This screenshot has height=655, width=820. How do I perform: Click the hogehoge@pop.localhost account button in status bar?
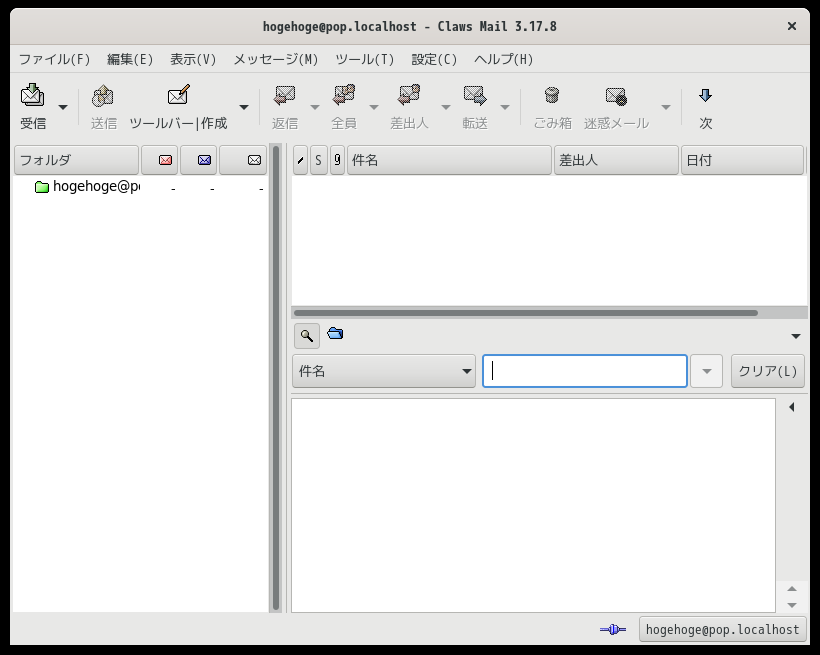pyautogui.click(x=723, y=629)
